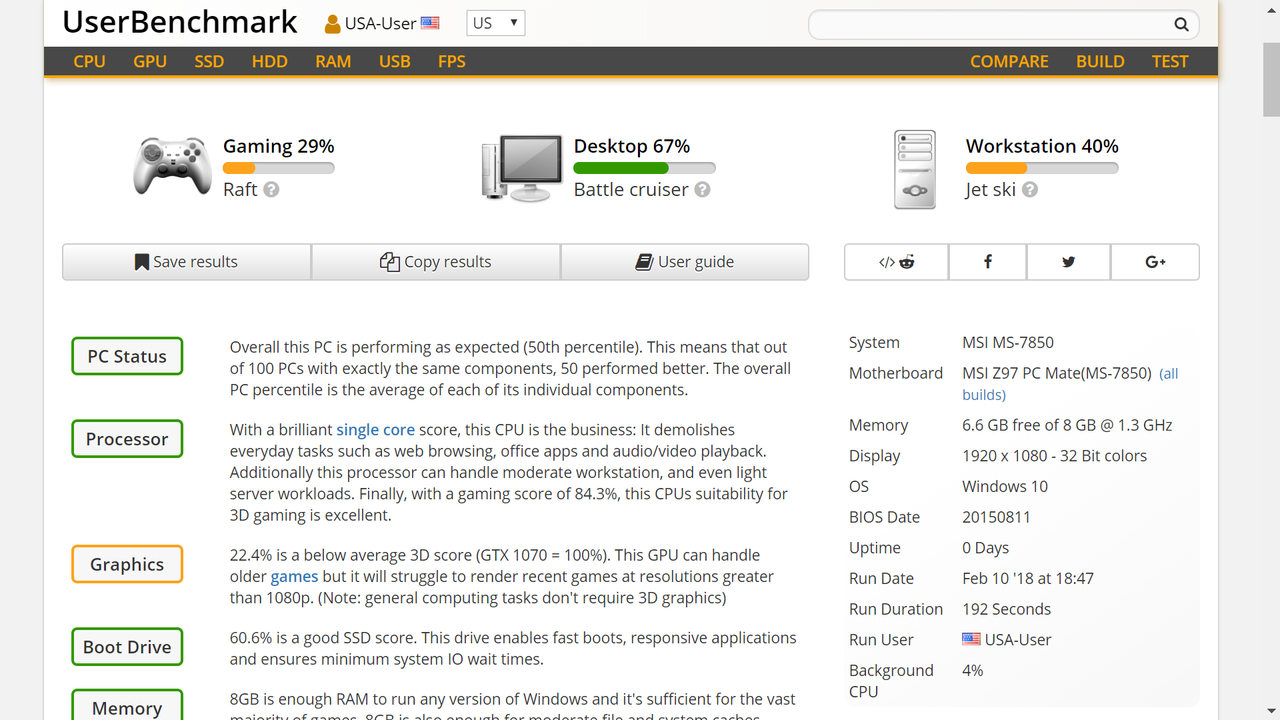Open the HDD menu

[x=270, y=61]
